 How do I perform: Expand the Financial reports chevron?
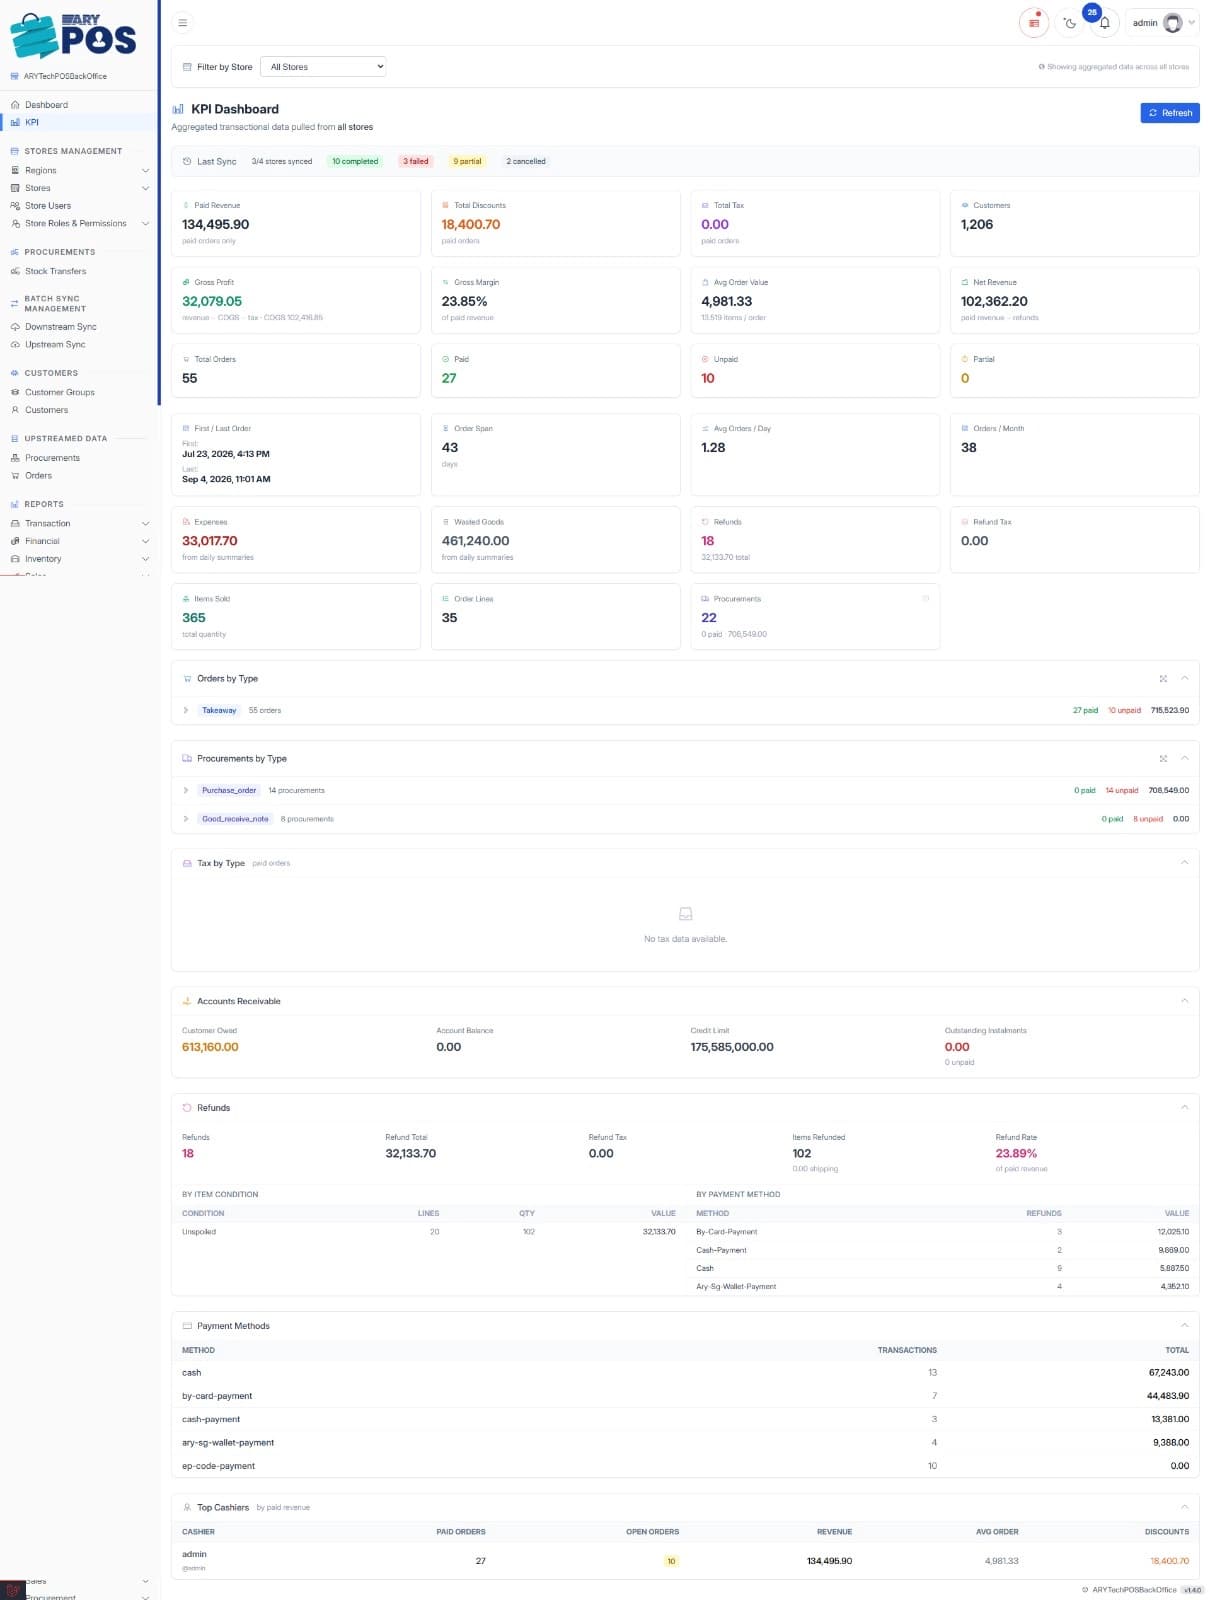pyautogui.click(x=145, y=541)
